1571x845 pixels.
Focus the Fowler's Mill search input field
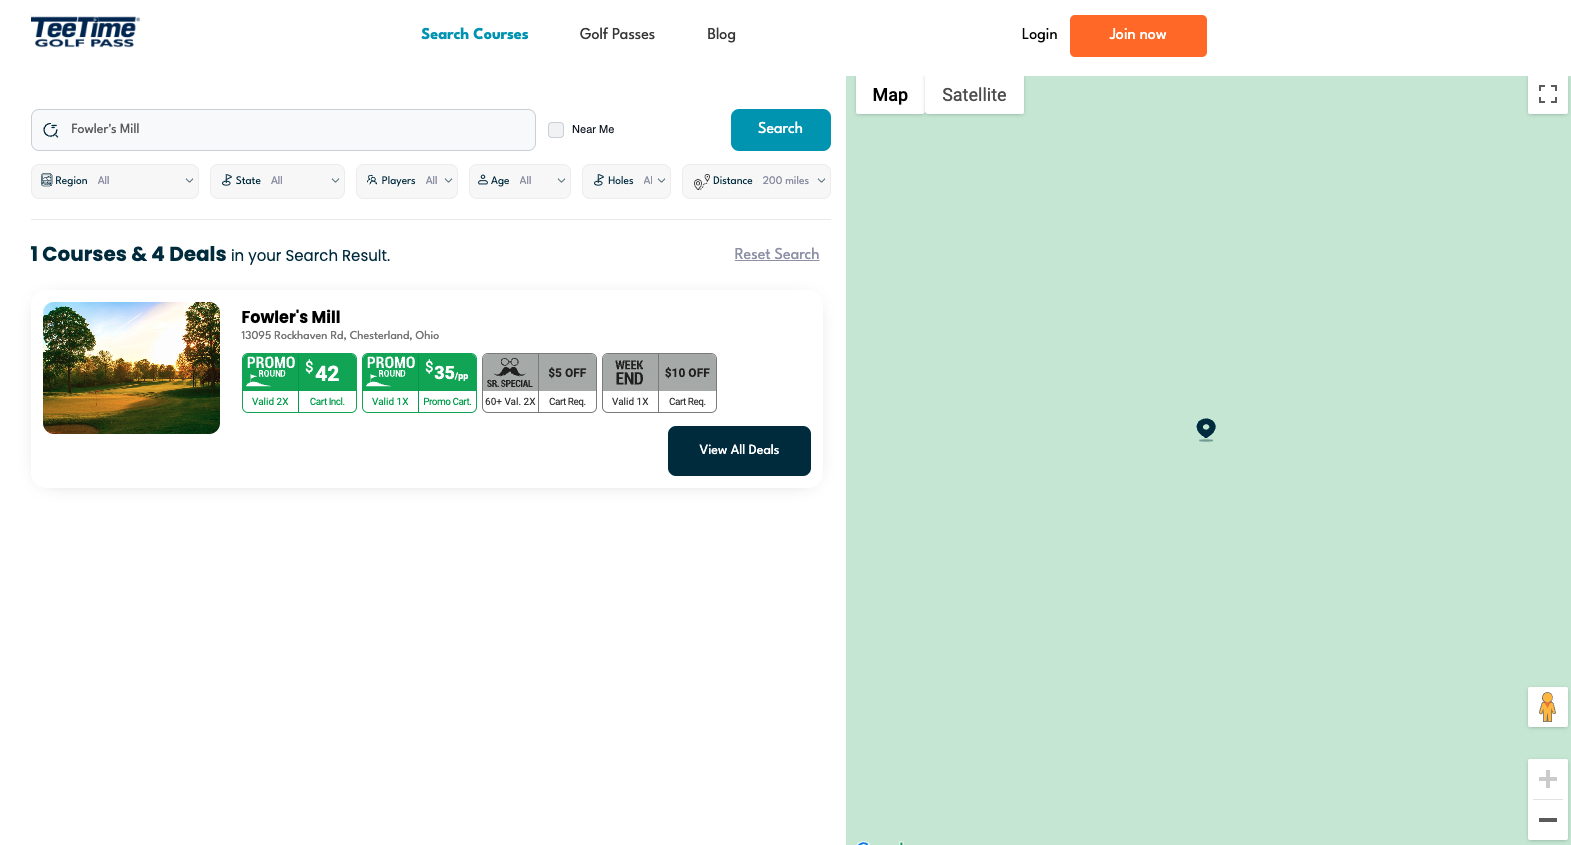(283, 130)
